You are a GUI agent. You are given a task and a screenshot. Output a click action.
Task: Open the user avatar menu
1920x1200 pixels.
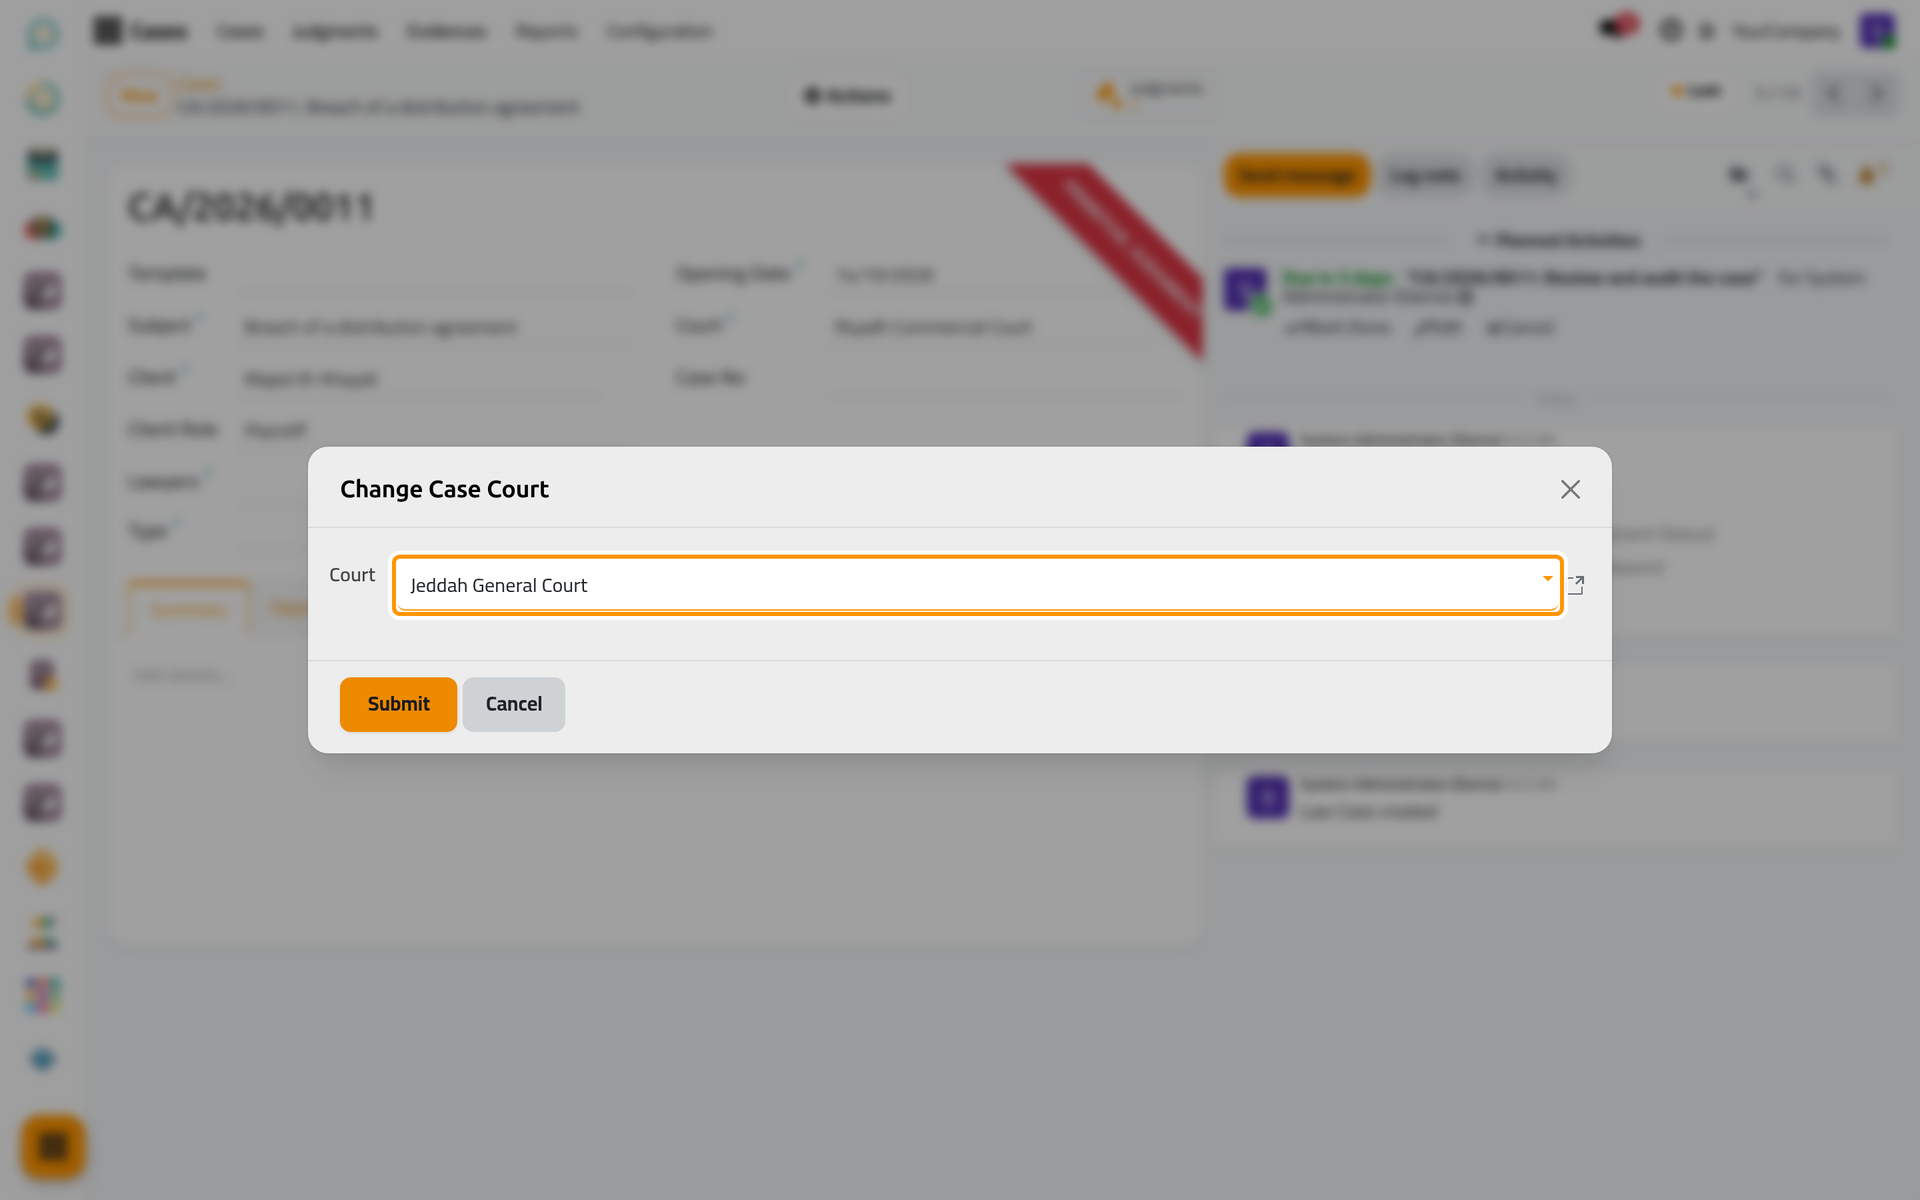pyautogui.click(x=1877, y=31)
